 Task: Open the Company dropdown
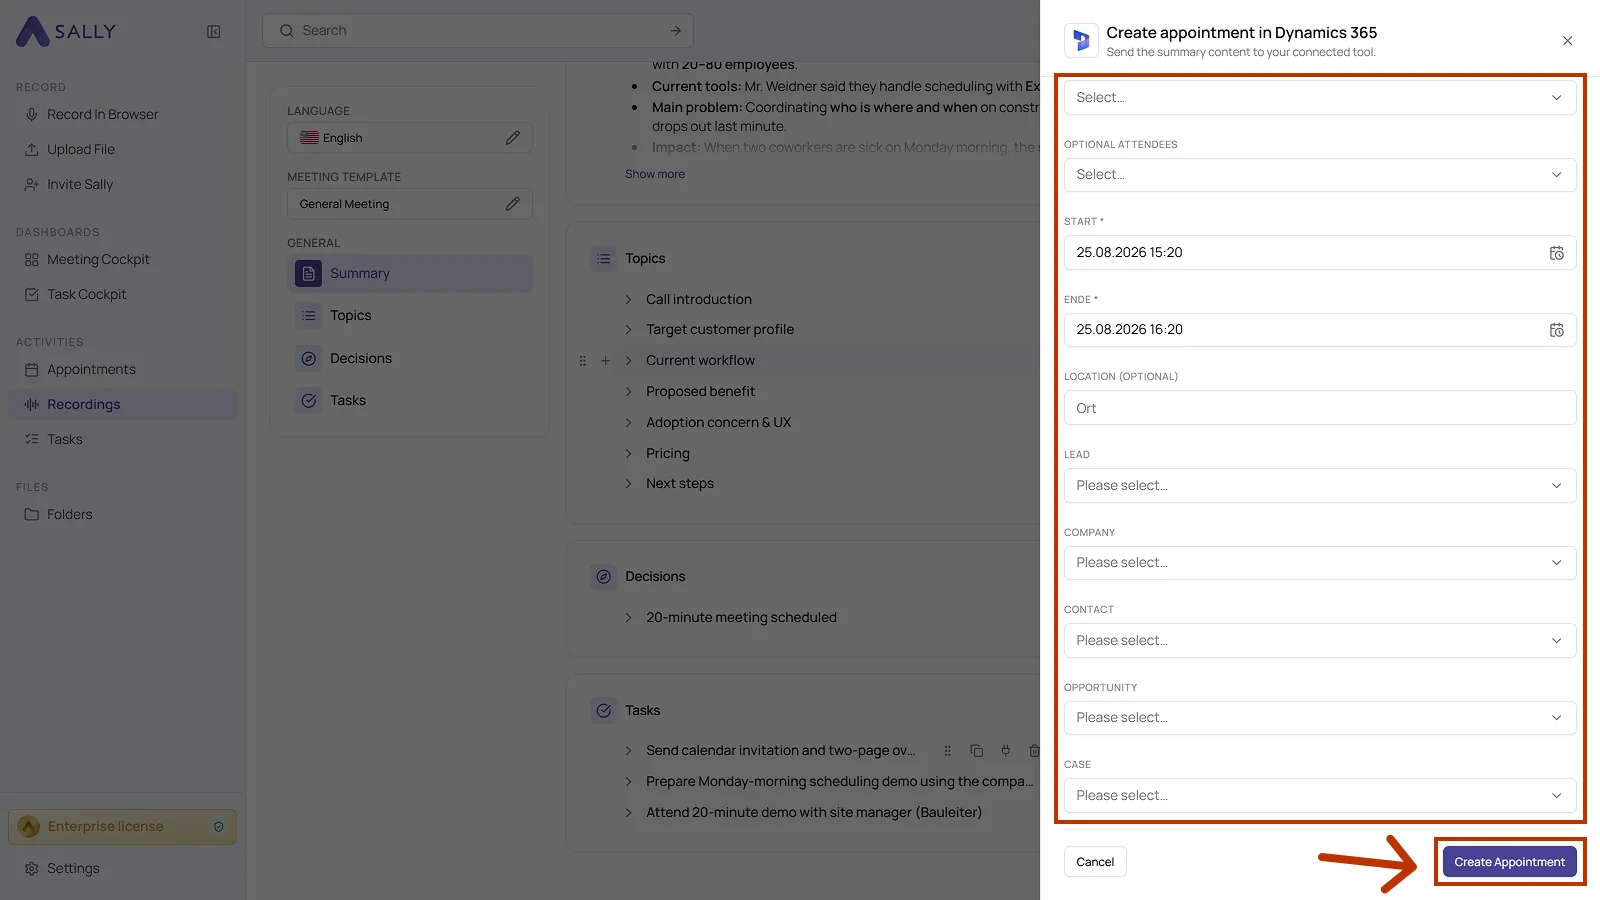pyautogui.click(x=1320, y=563)
